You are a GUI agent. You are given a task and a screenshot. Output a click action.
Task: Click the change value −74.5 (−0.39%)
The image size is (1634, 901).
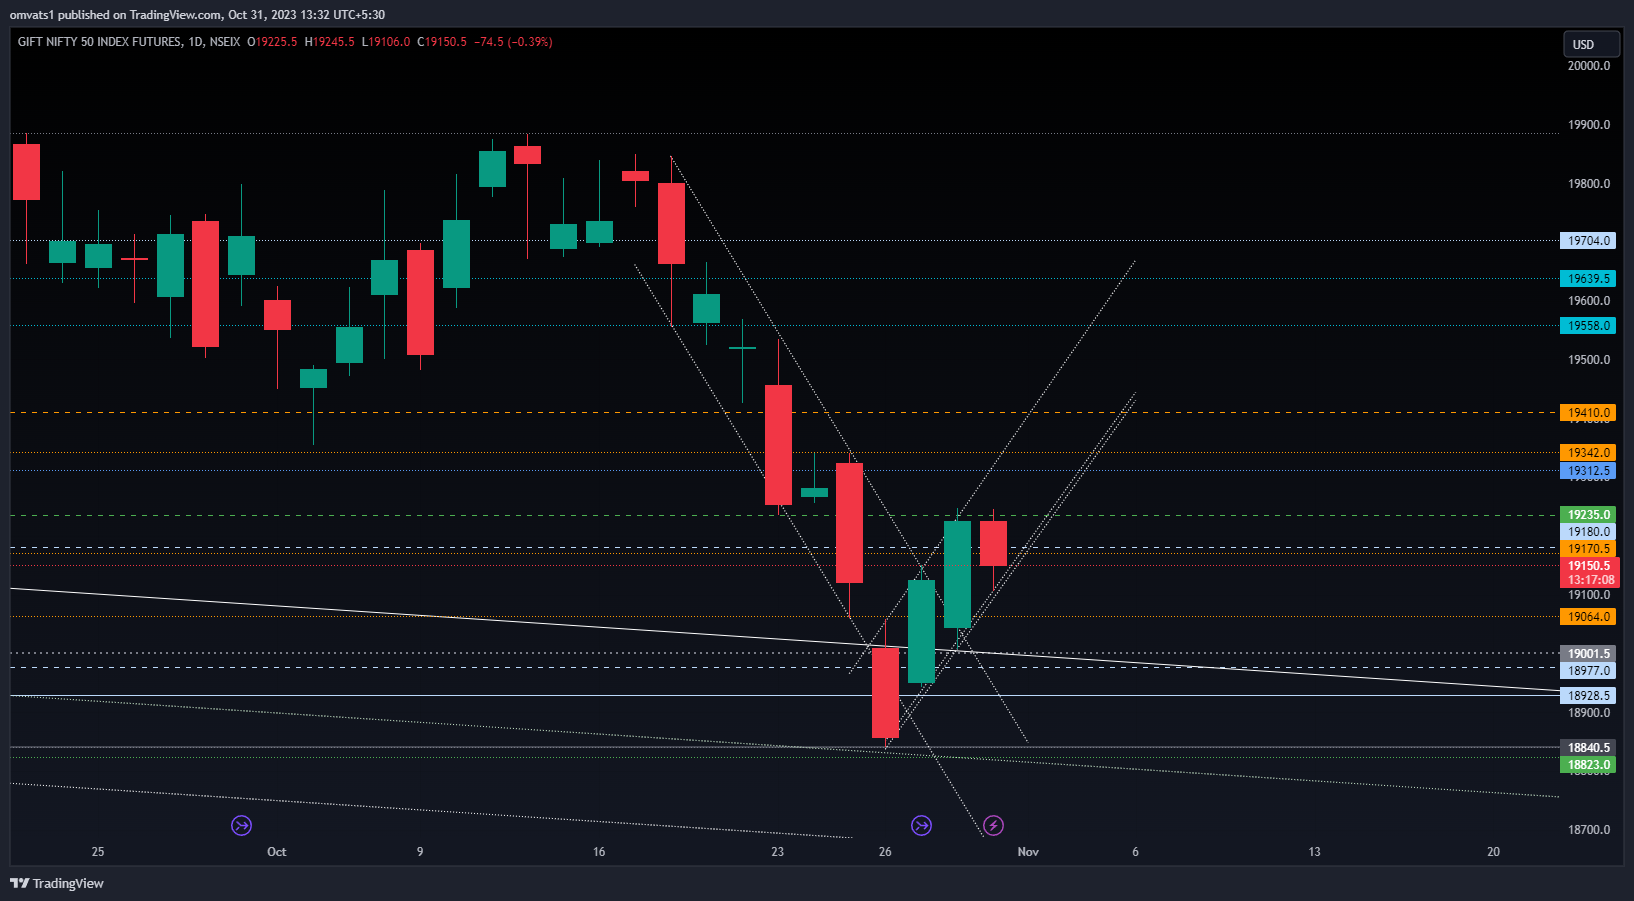[513, 42]
